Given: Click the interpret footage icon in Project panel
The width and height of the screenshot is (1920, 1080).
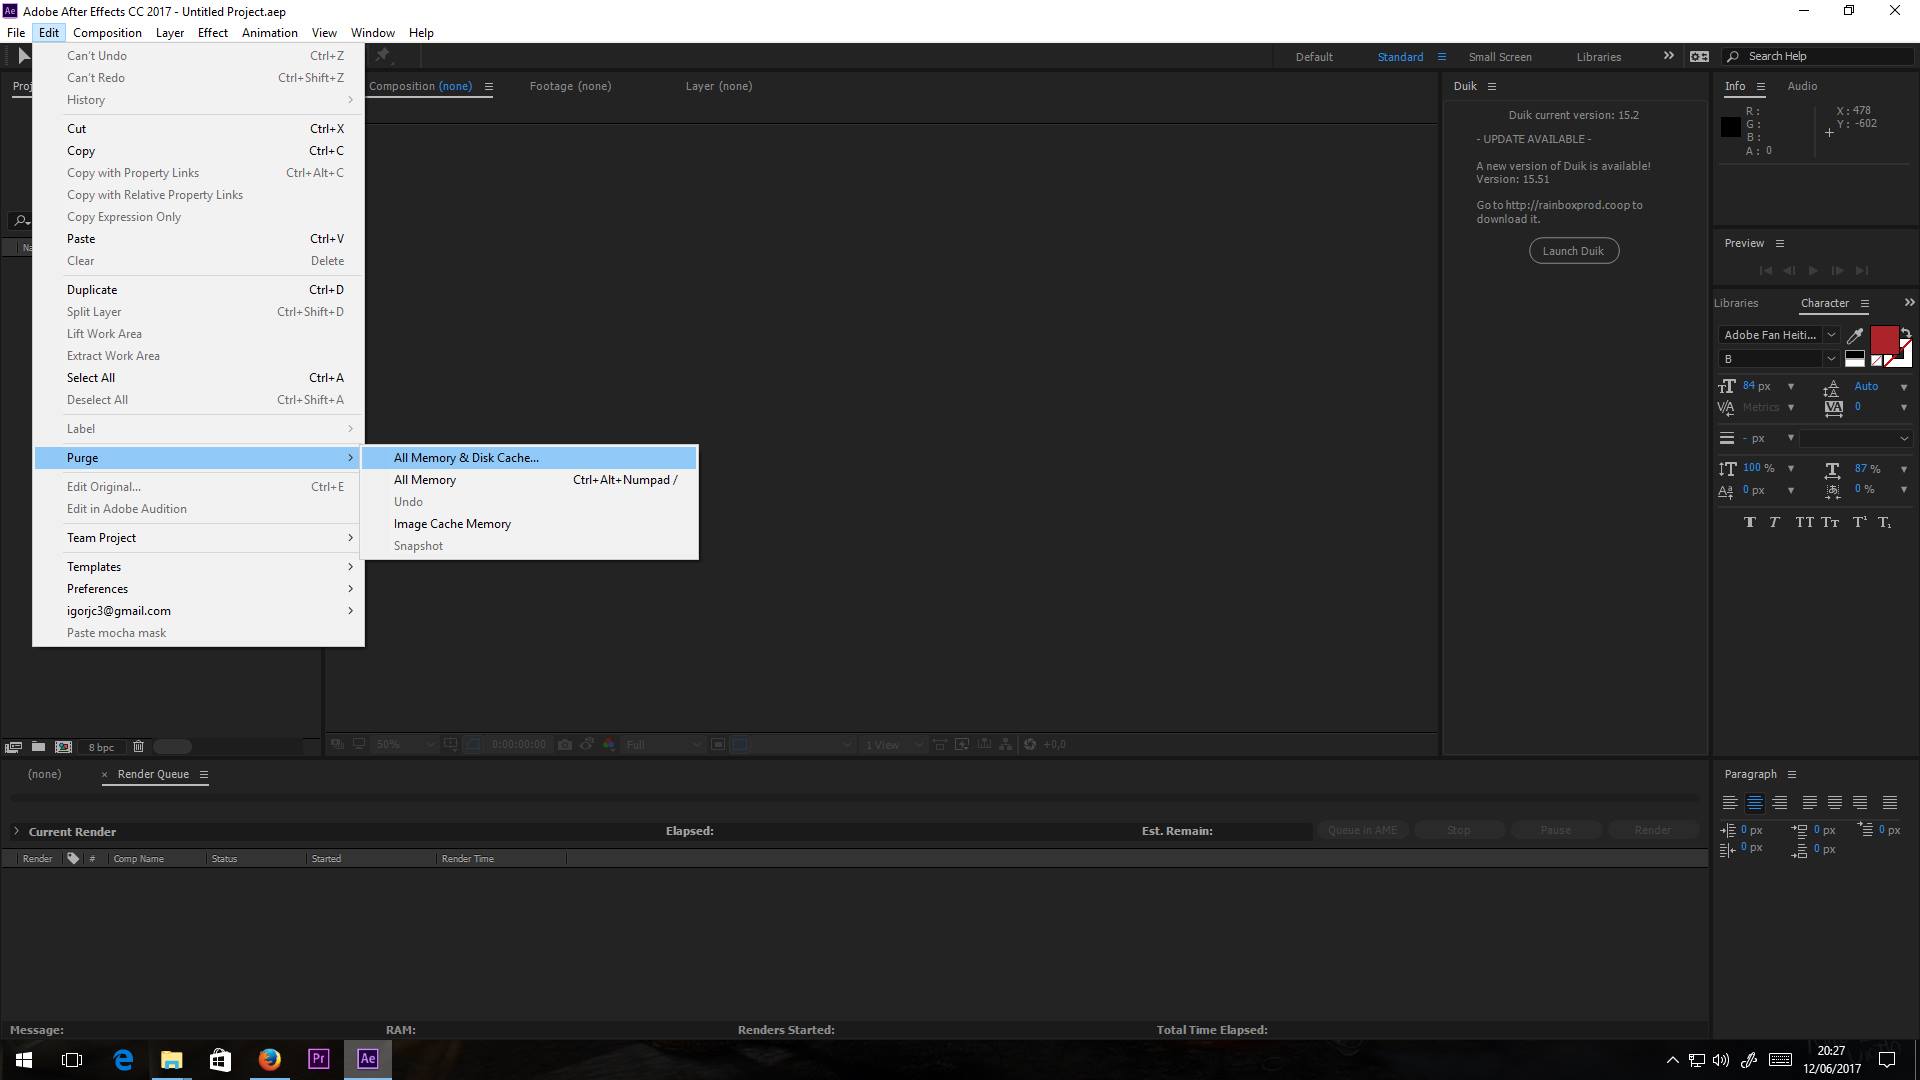Looking at the screenshot, I should [x=13, y=746].
